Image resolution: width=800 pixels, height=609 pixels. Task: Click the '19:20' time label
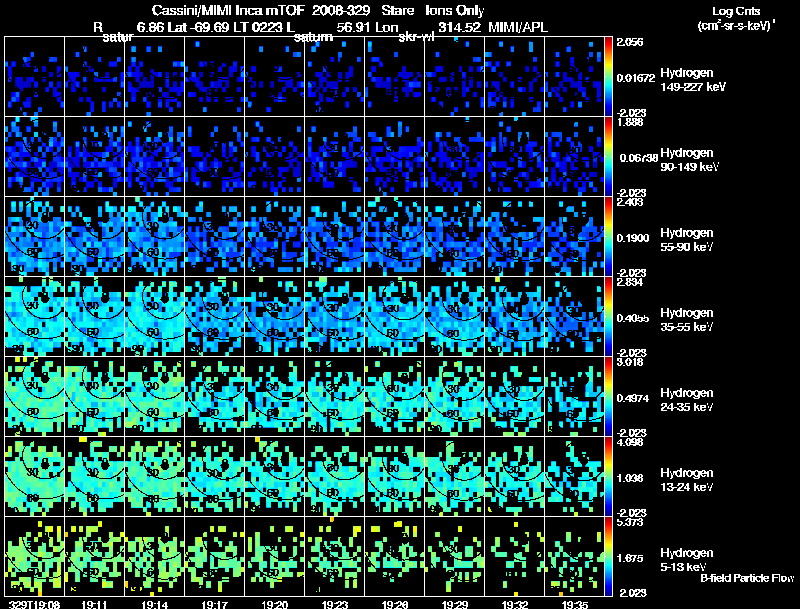(x=274, y=605)
